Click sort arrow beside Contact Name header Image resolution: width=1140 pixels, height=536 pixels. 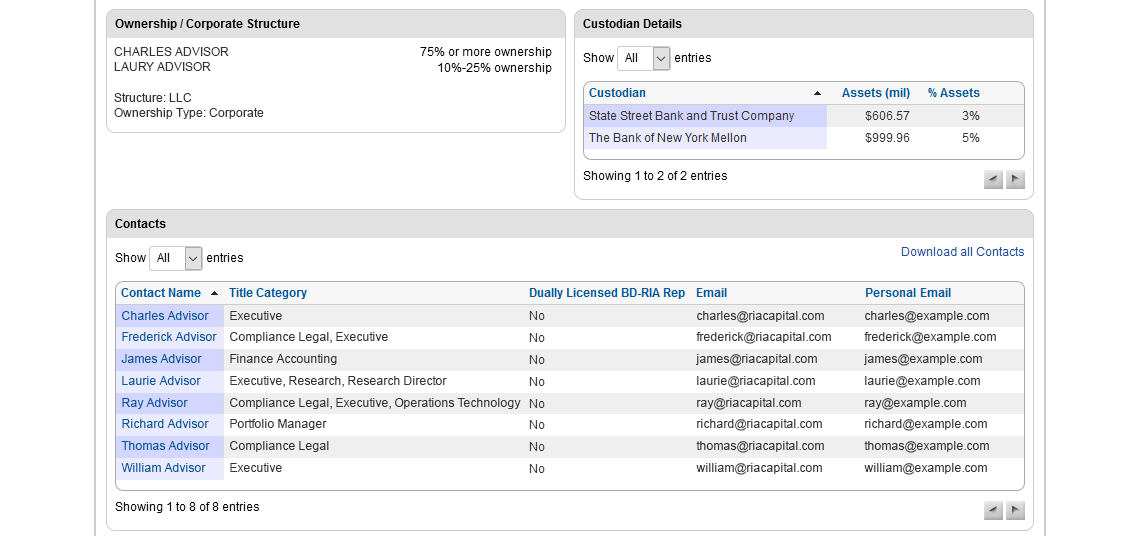[x=214, y=294]
